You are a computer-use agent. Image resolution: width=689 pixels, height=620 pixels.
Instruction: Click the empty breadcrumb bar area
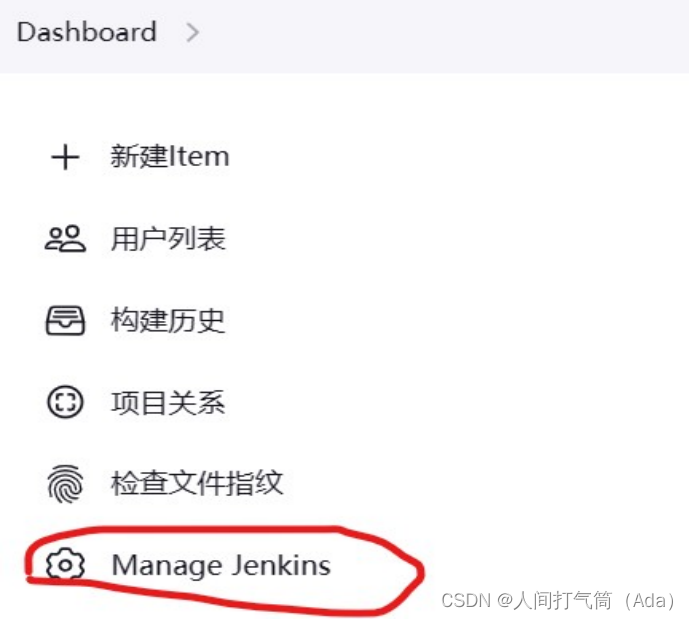click(x=439, y=35)
